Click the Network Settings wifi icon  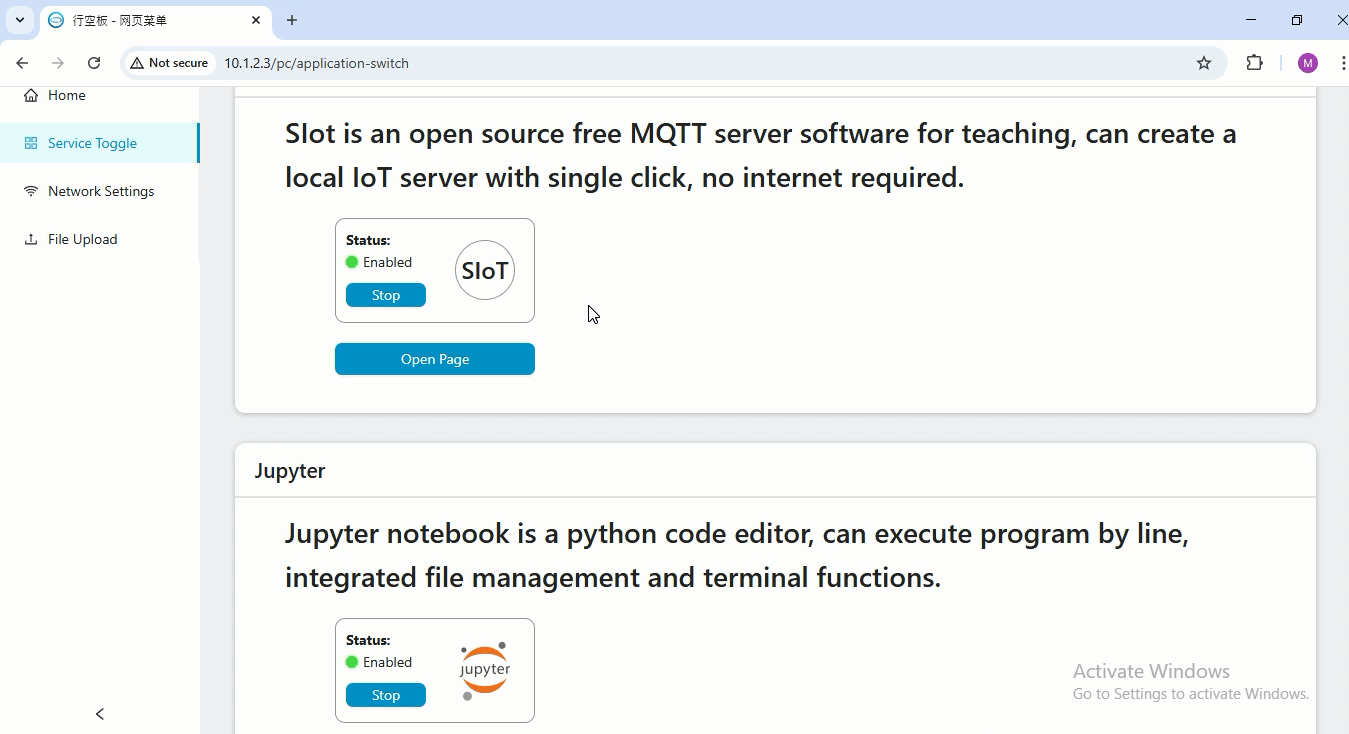(x=31, y=191)
